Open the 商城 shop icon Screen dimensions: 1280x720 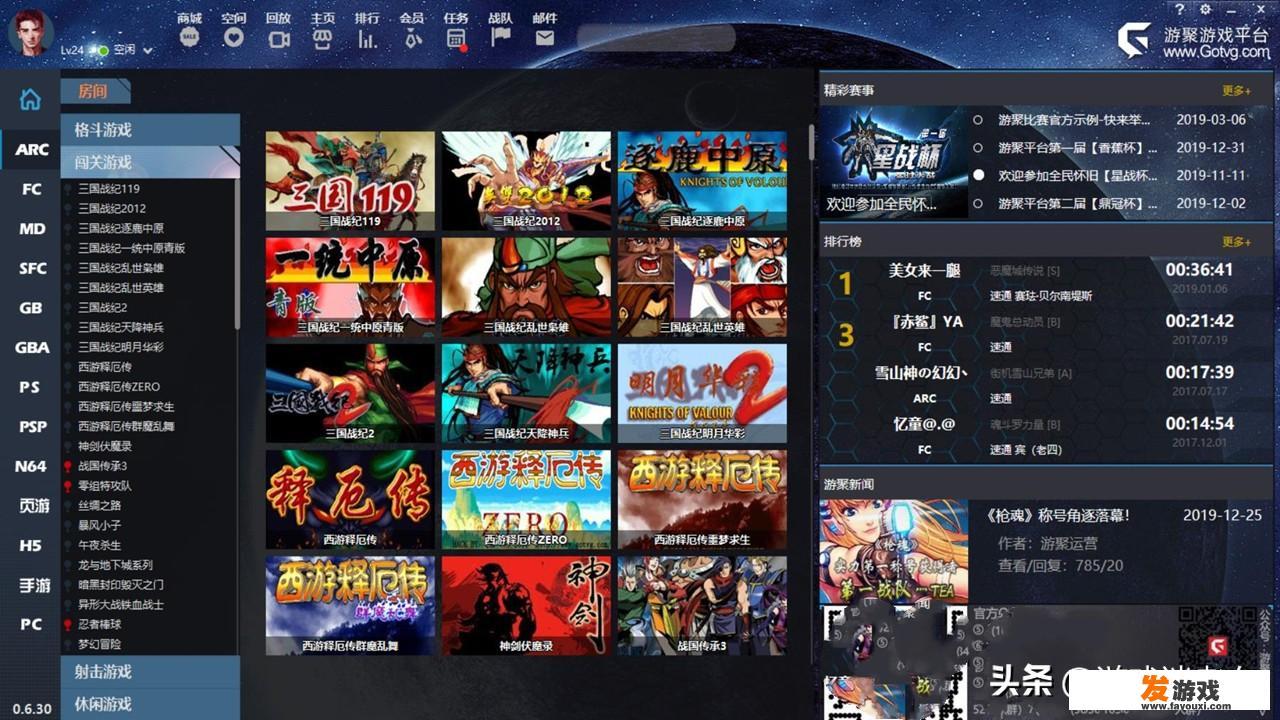click(x=189, y=38)
